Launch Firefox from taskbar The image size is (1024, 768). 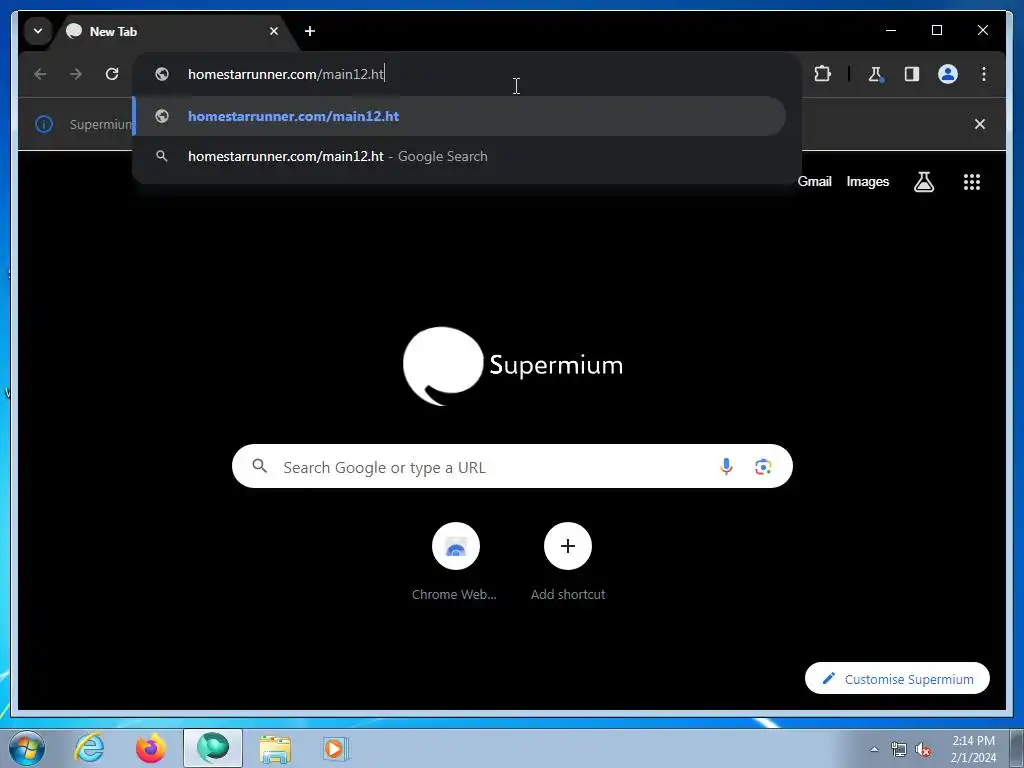click(151, 748)
